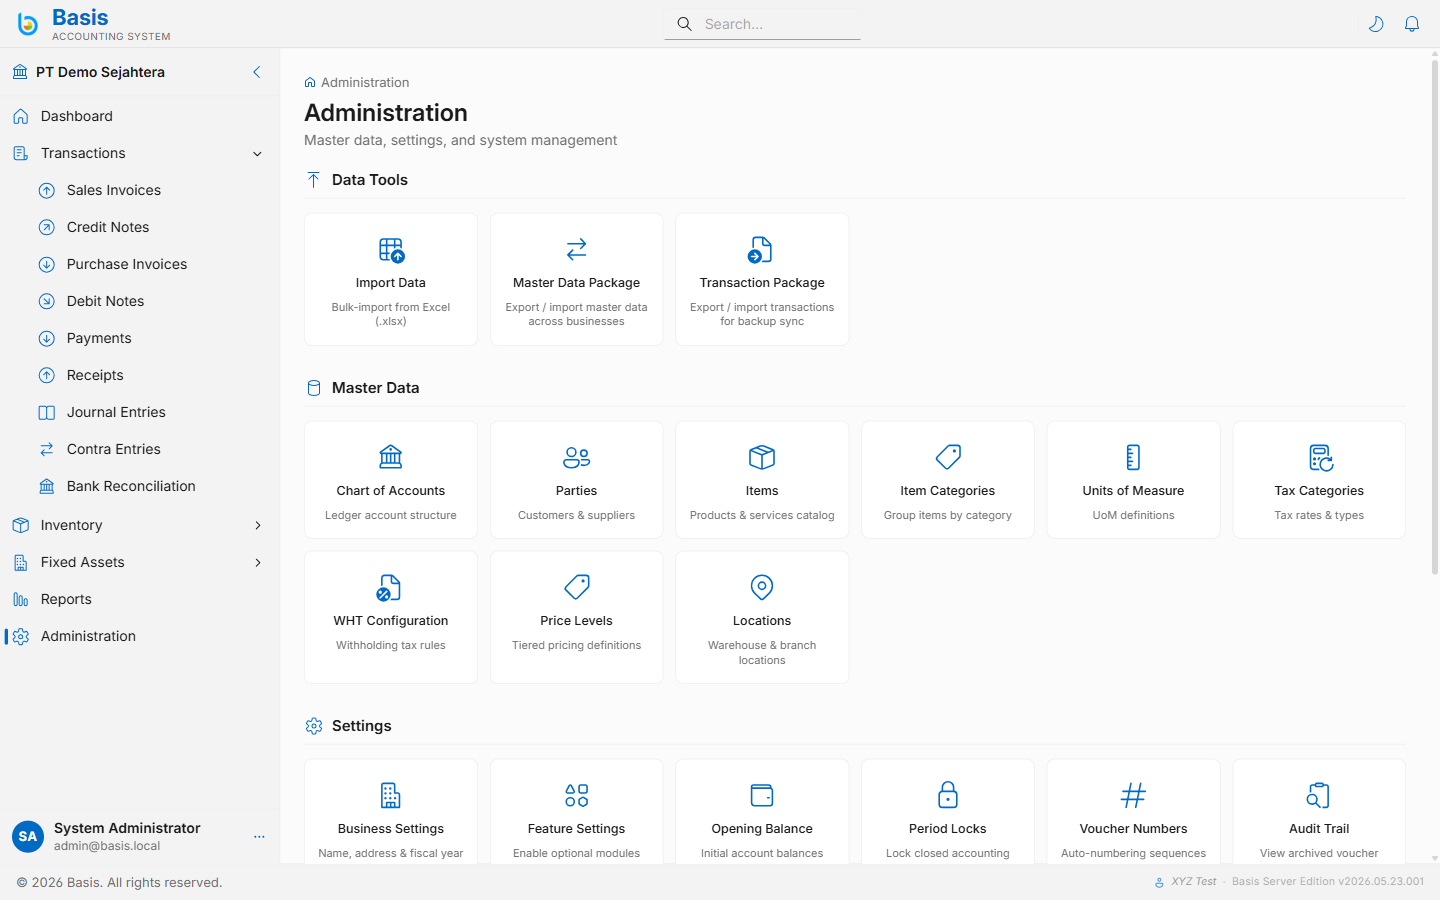Open Parties people icon card
This screenshot has height=900, width=1440.
(577, 457)
